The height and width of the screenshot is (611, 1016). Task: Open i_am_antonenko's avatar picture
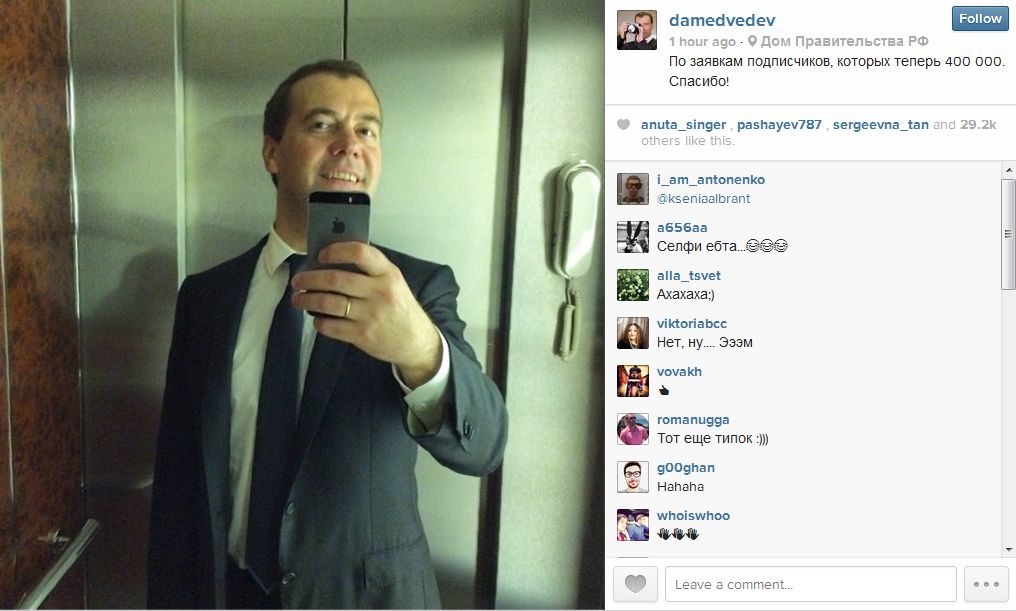632,189
